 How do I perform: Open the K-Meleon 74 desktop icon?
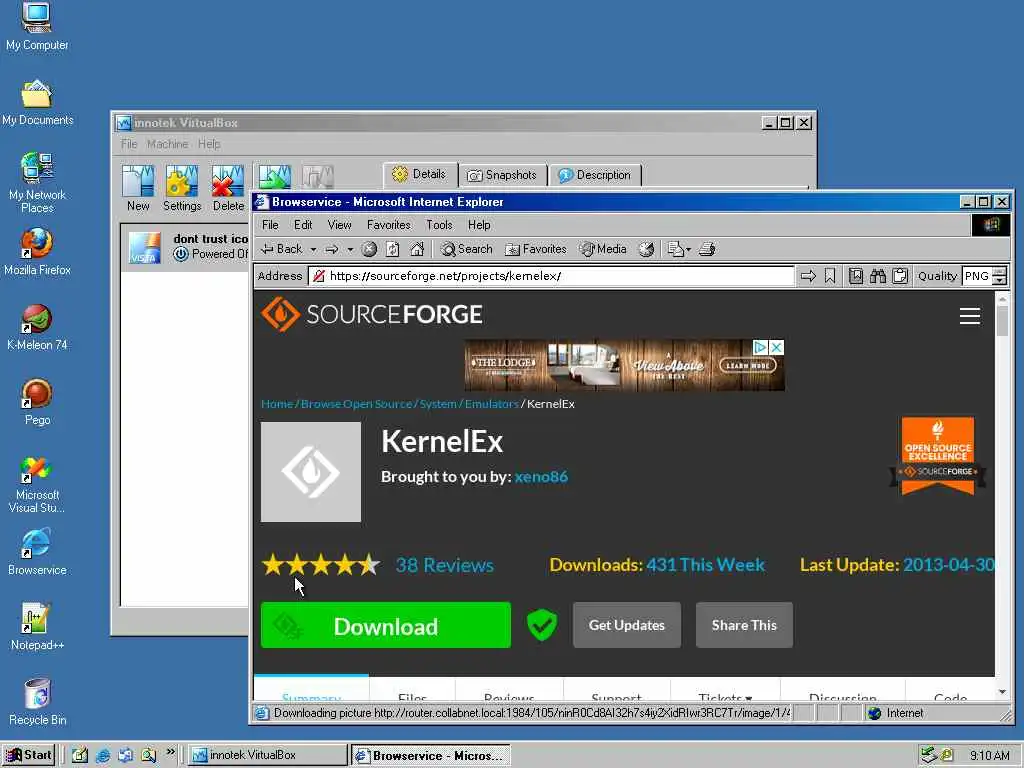[37, 327]
